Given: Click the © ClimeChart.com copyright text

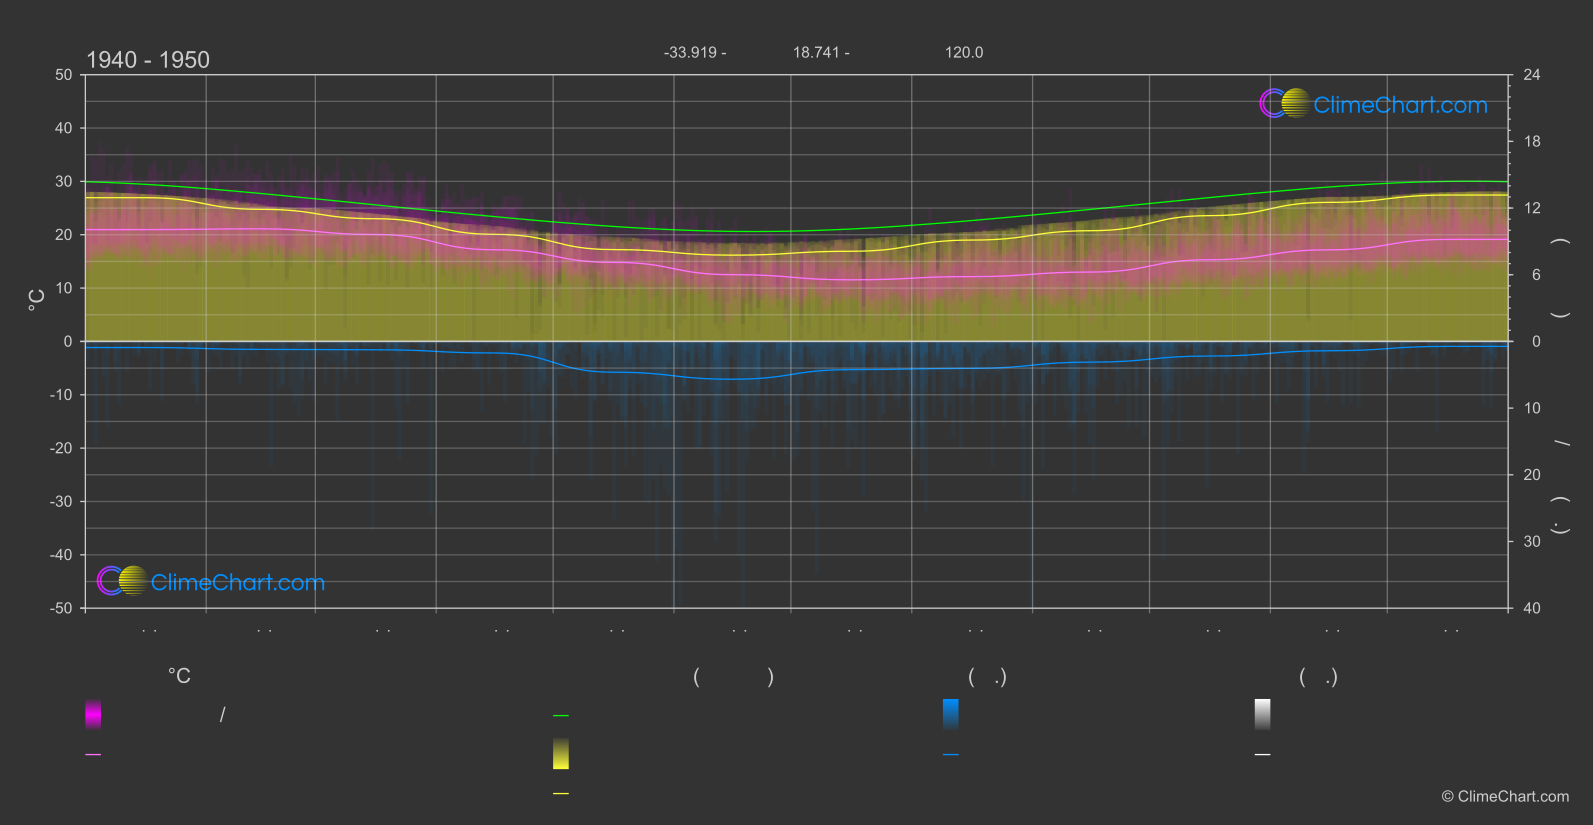Looking at the screenshot, I should [1505, 796].
